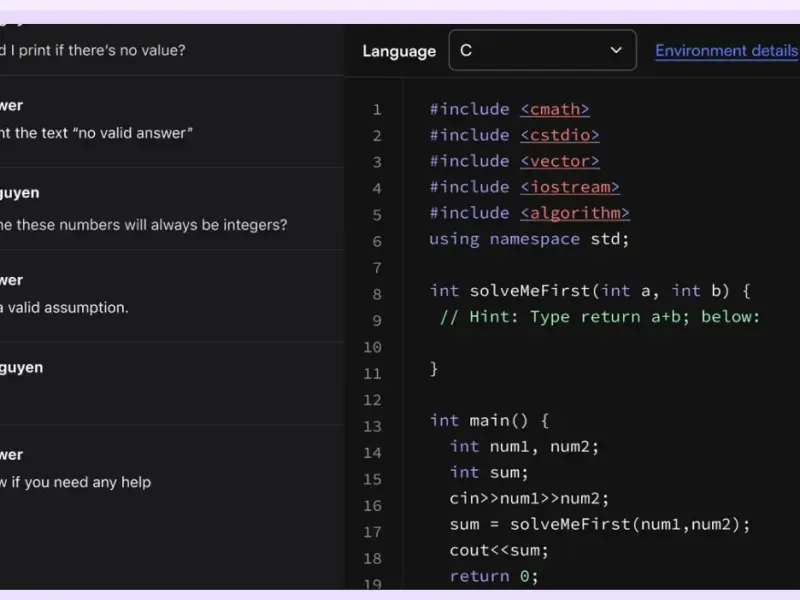
Task: Click line number 13 in the gutter
Action: 372,426
